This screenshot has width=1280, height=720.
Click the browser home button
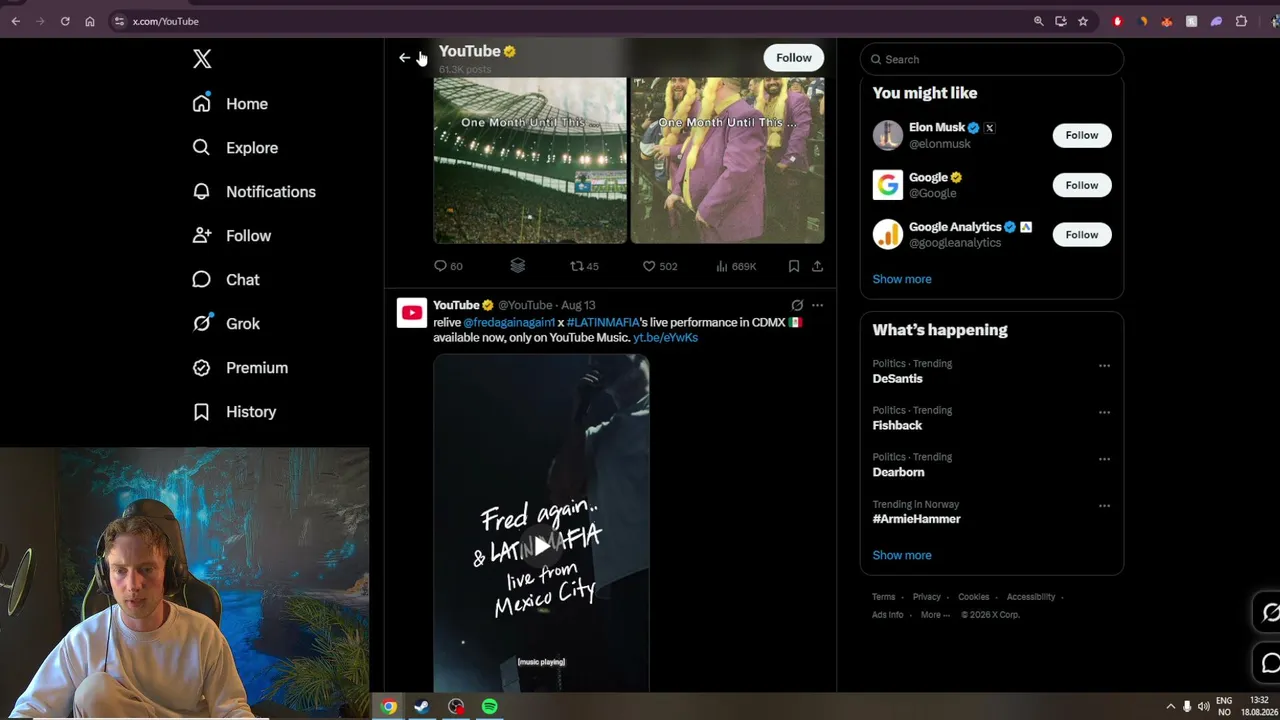[90, 21]
